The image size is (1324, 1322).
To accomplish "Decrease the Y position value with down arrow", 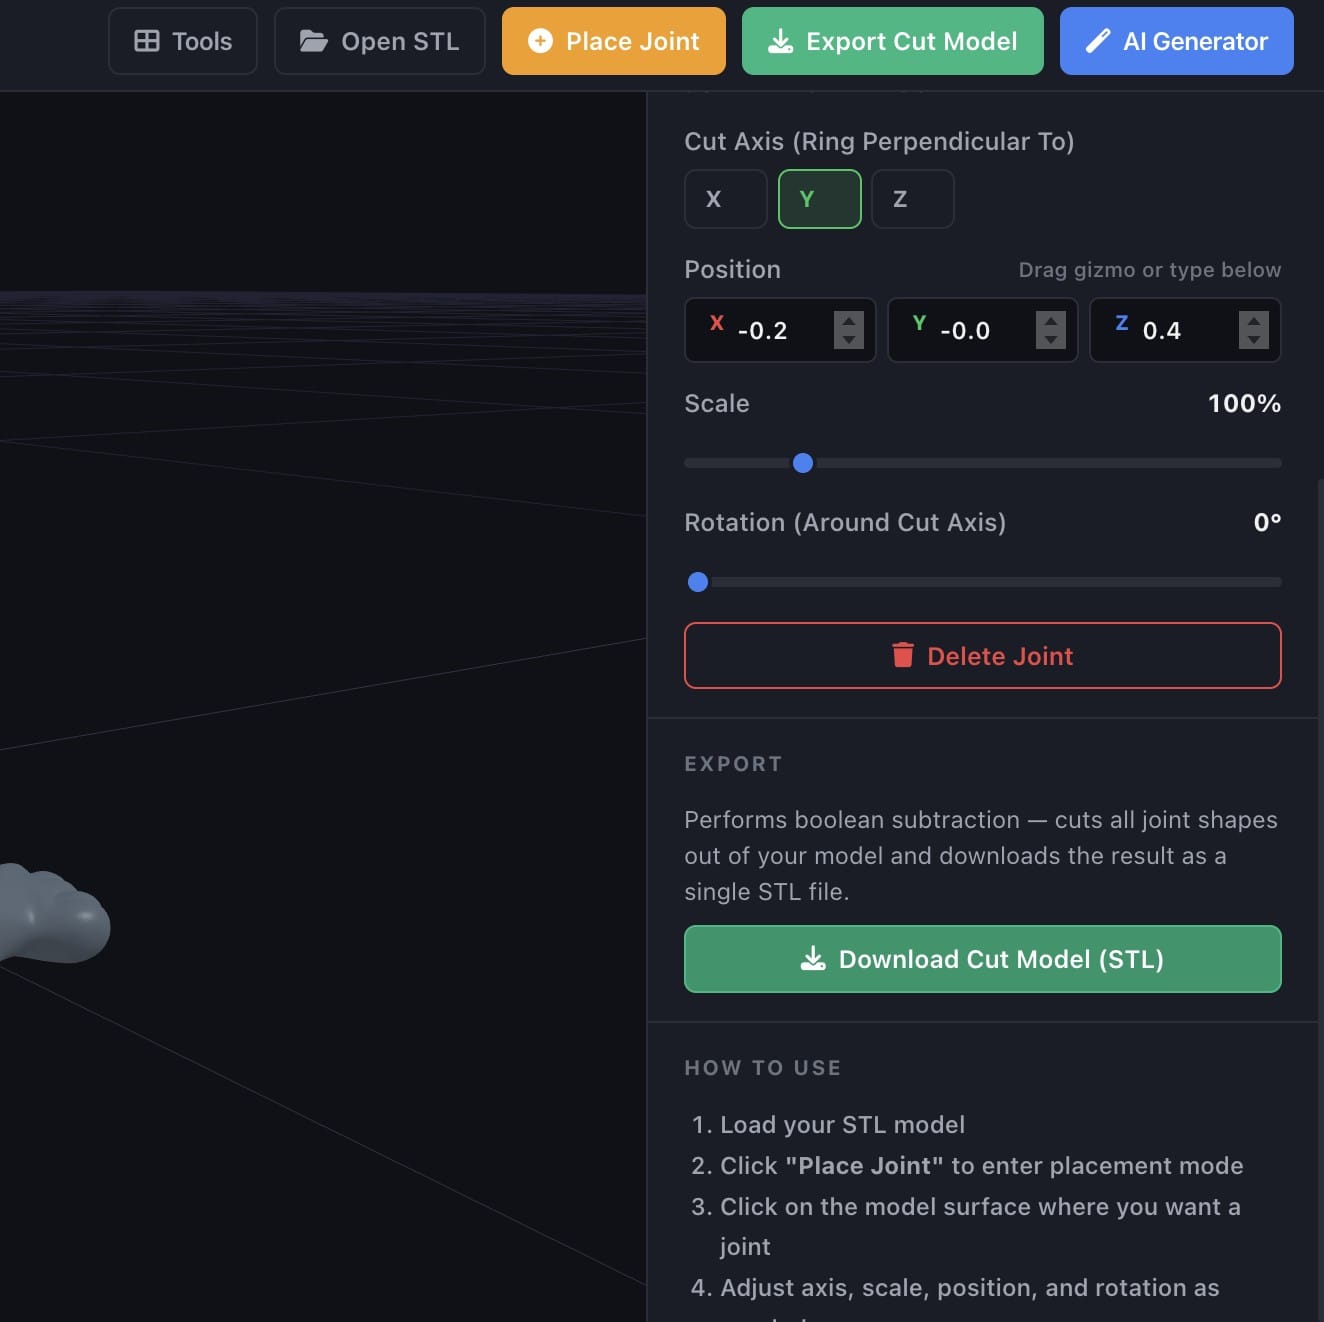I will (1050, 340).
